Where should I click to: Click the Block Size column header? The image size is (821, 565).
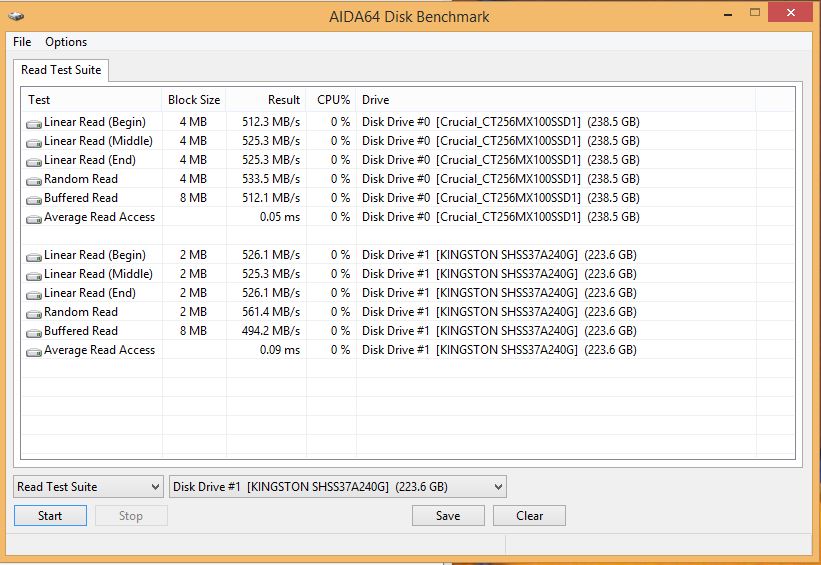click(194, 99)
